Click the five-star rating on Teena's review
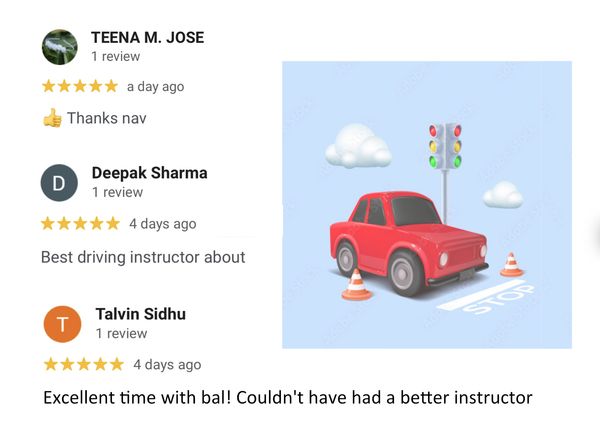Screen dimensions: 600x439 click(80, 86)
